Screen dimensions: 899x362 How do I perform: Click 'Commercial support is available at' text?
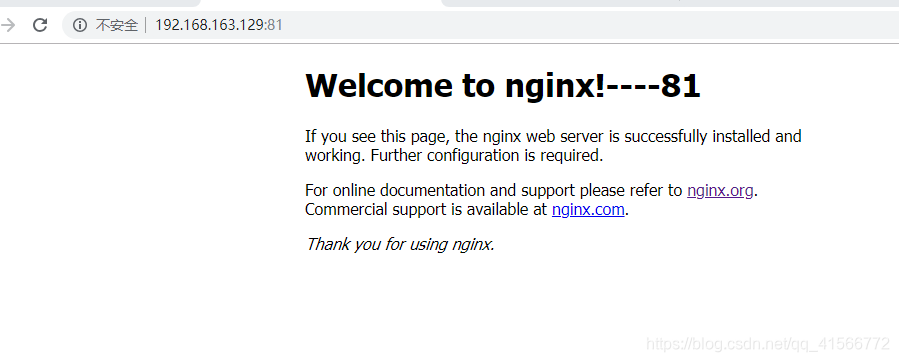[x=426, y=210]
